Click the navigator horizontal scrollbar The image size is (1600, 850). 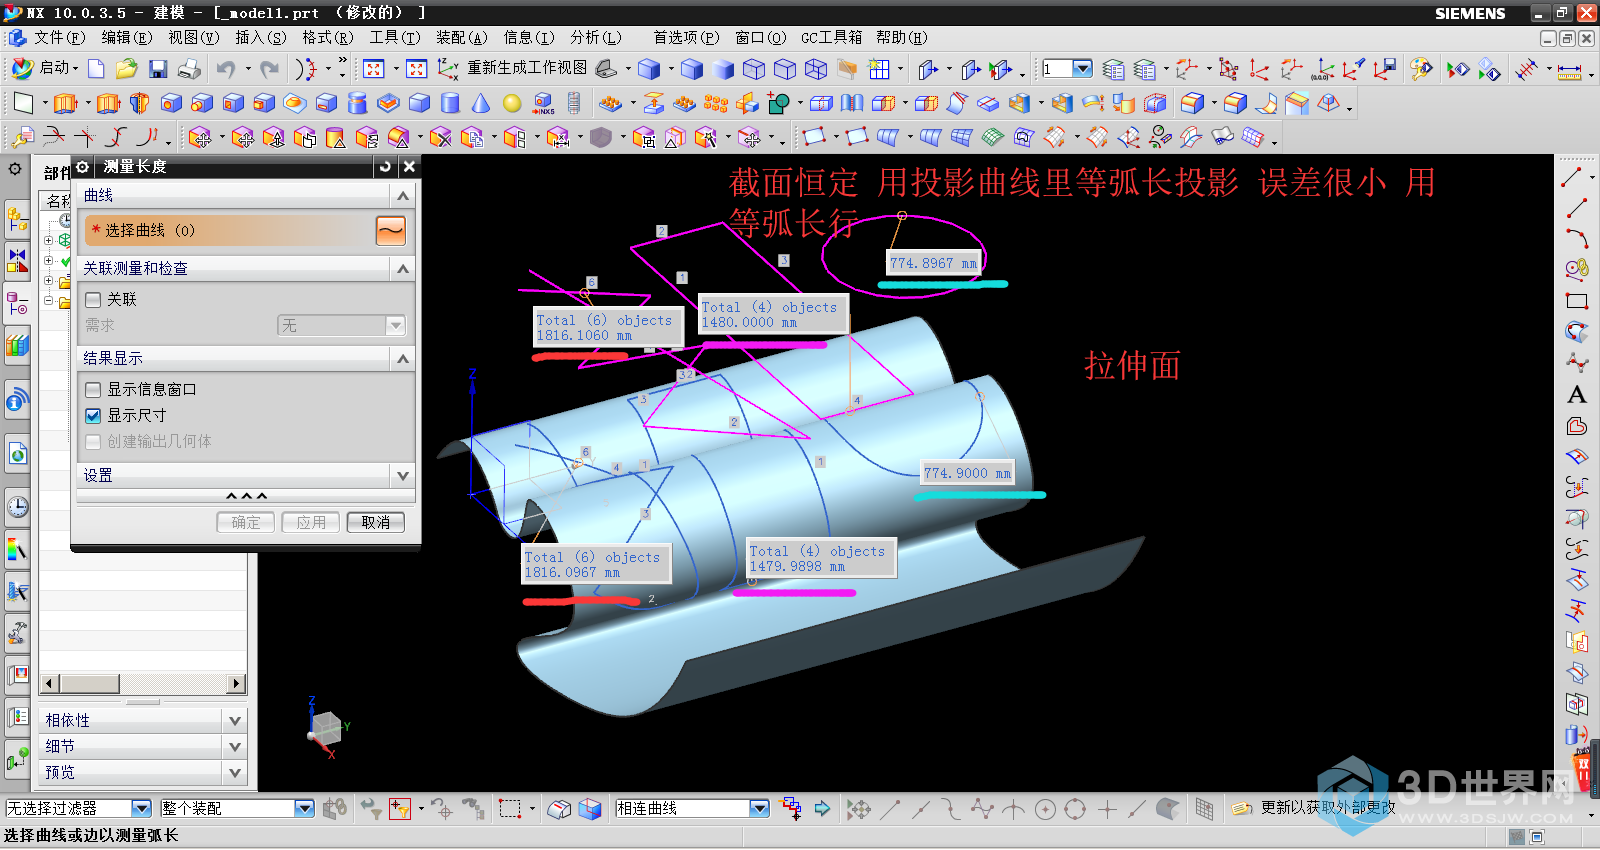click(x=143, y=683)
